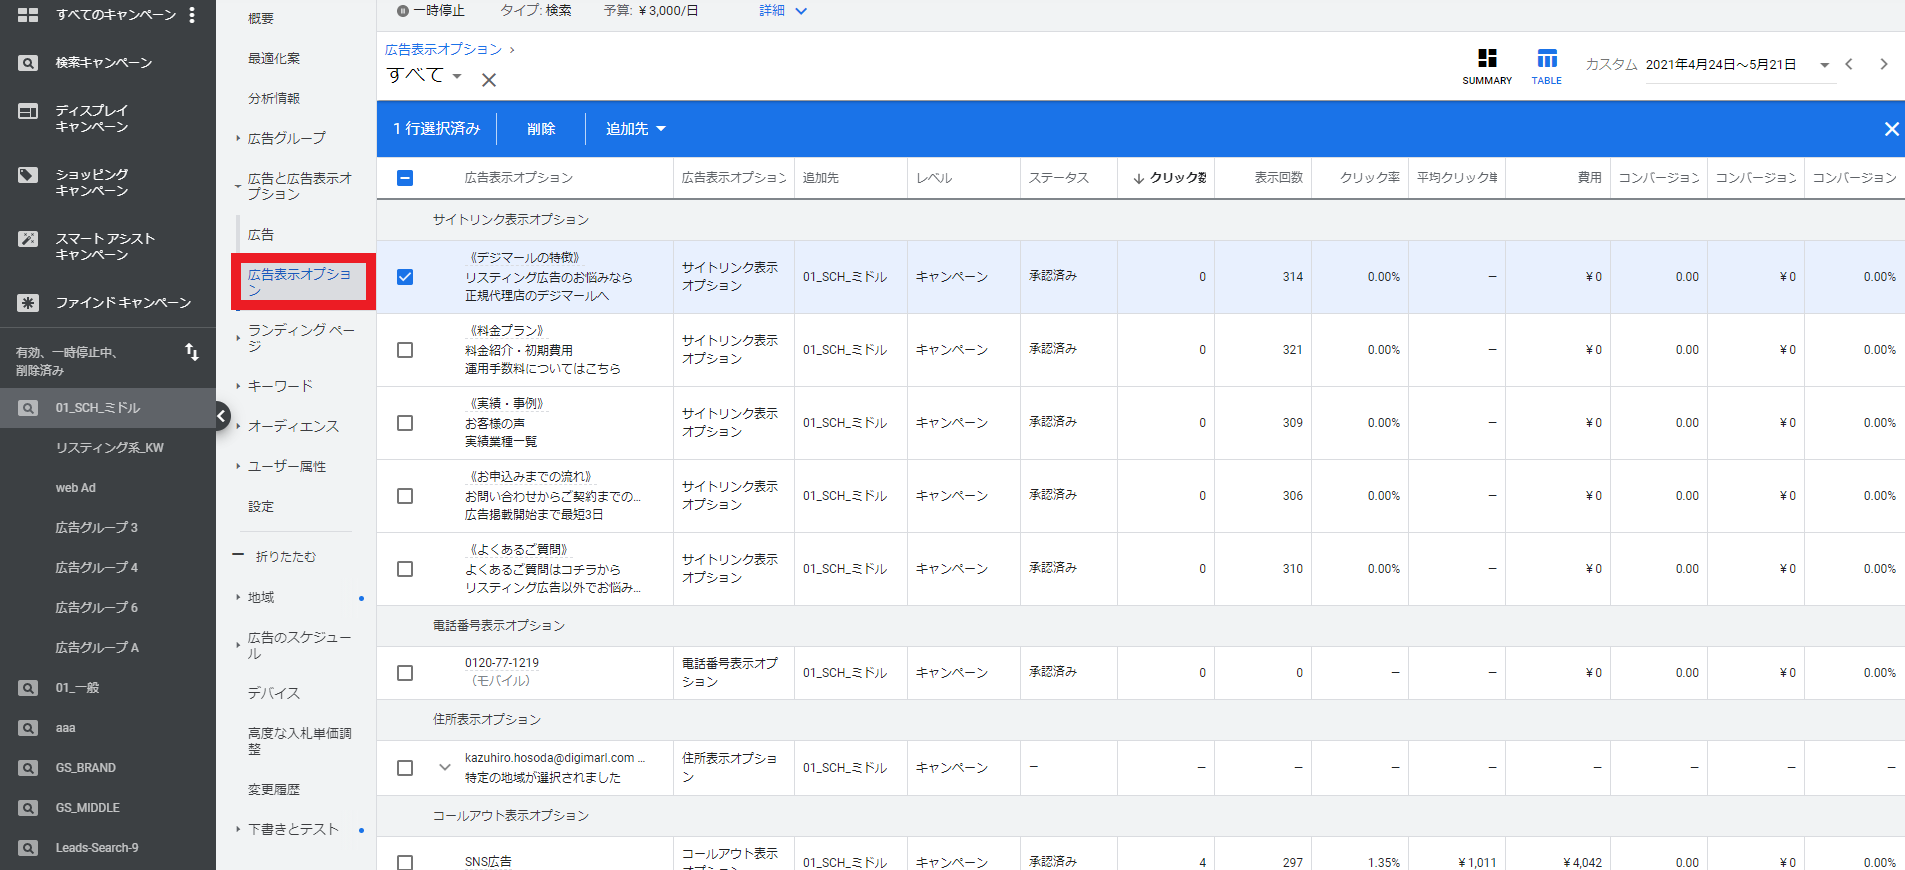The width and height of the screenshot is (1905, 870).
Task: Click the 削除 button
Action: tap(541, 129)
